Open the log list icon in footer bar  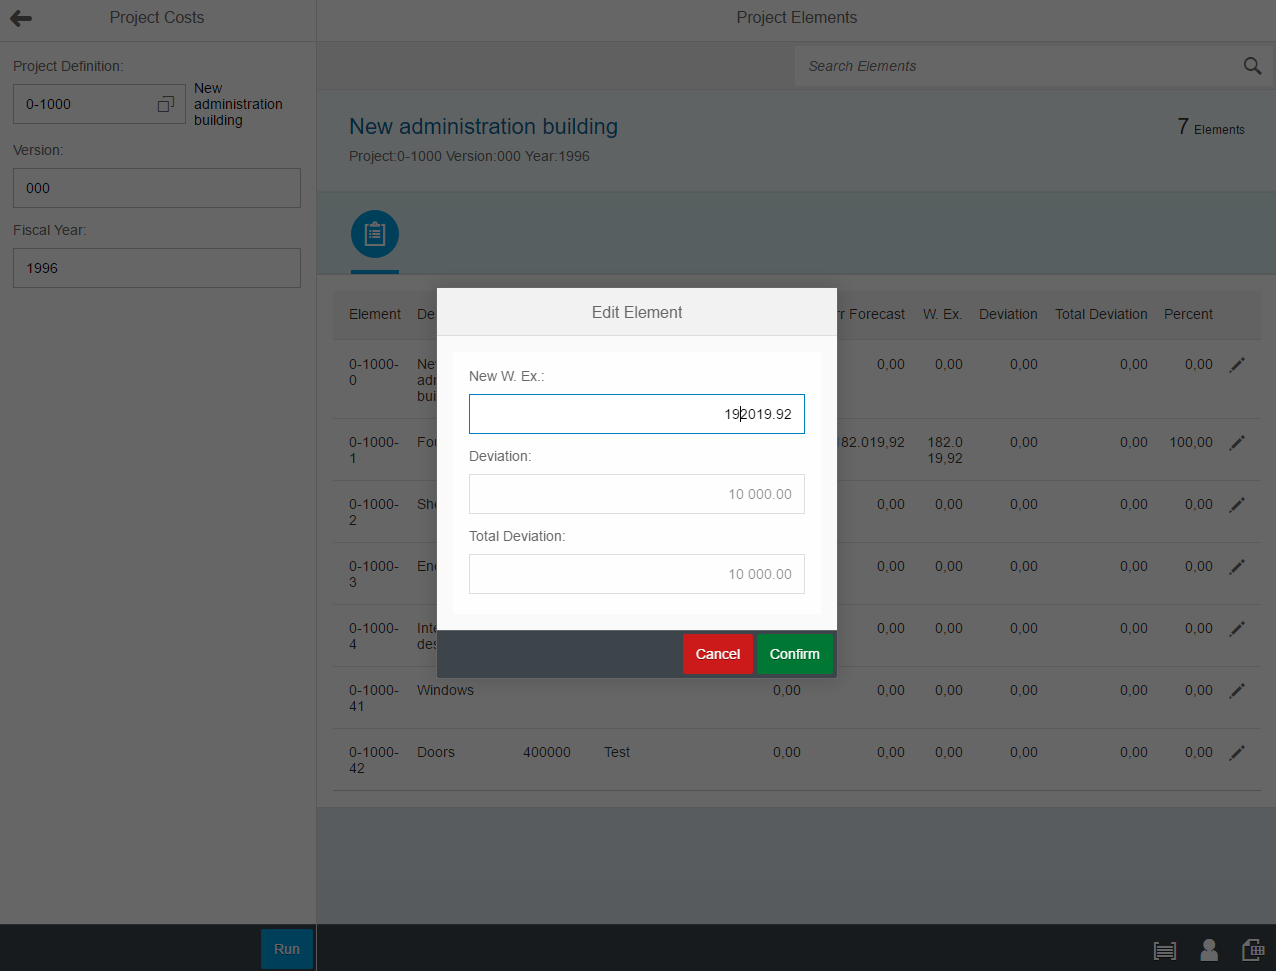[x=1164, y=949]
